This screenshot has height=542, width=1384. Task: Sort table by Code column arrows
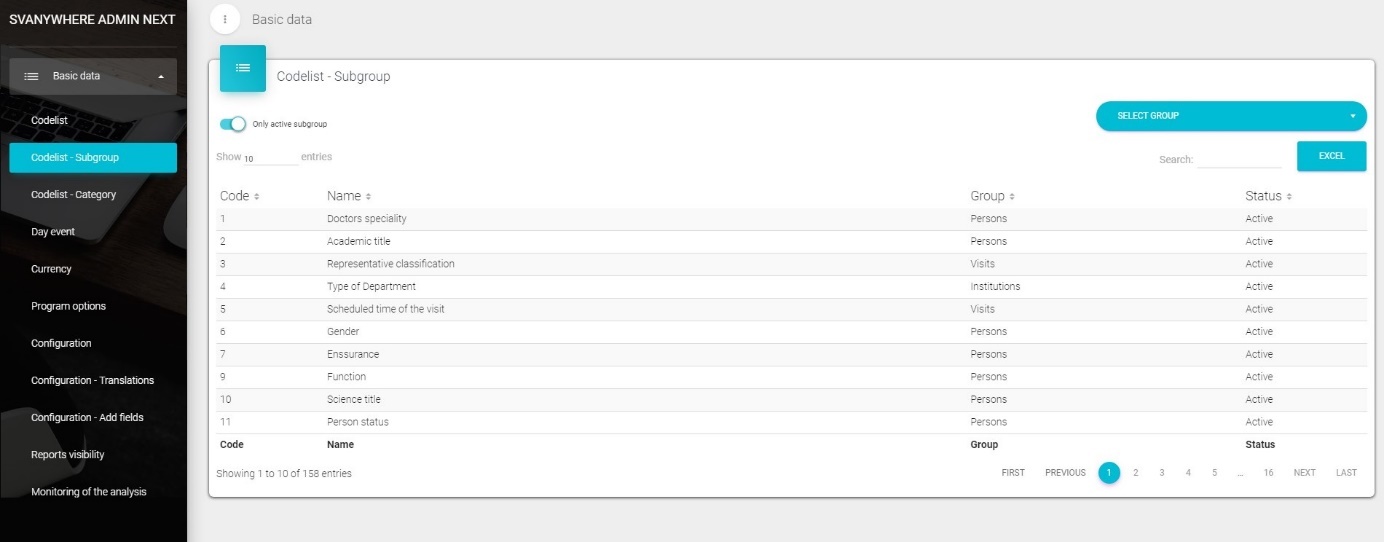point(257,196)
